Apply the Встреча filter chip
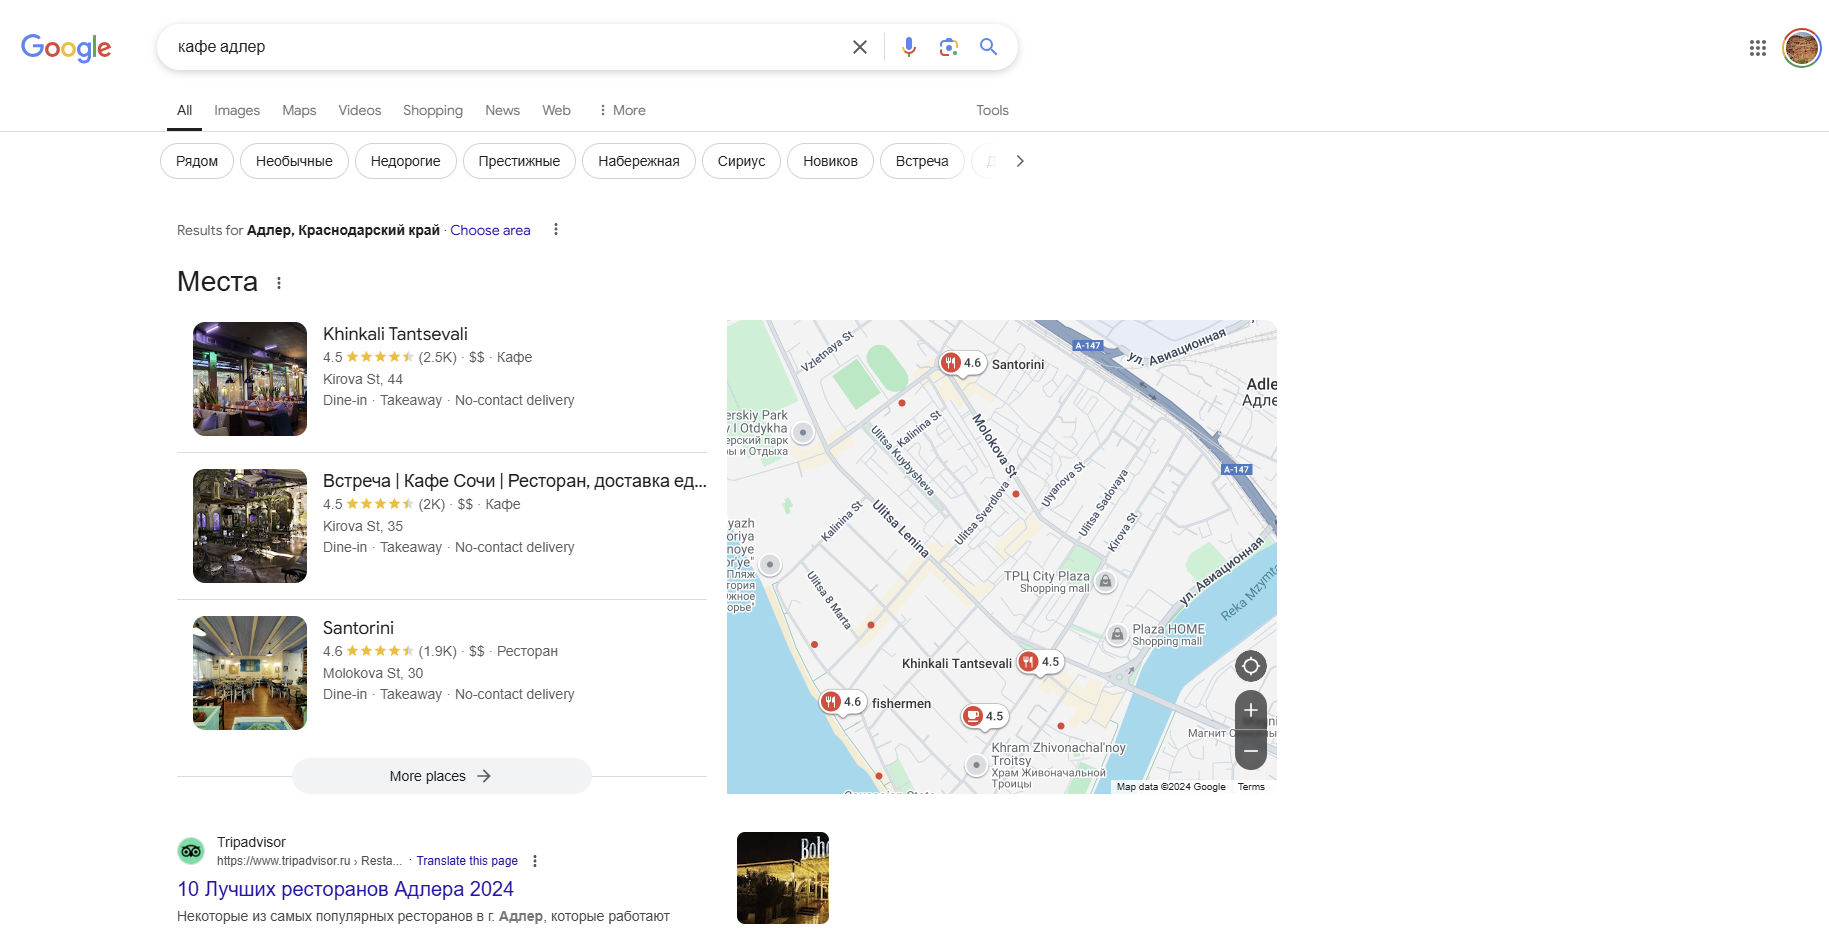 922,161
